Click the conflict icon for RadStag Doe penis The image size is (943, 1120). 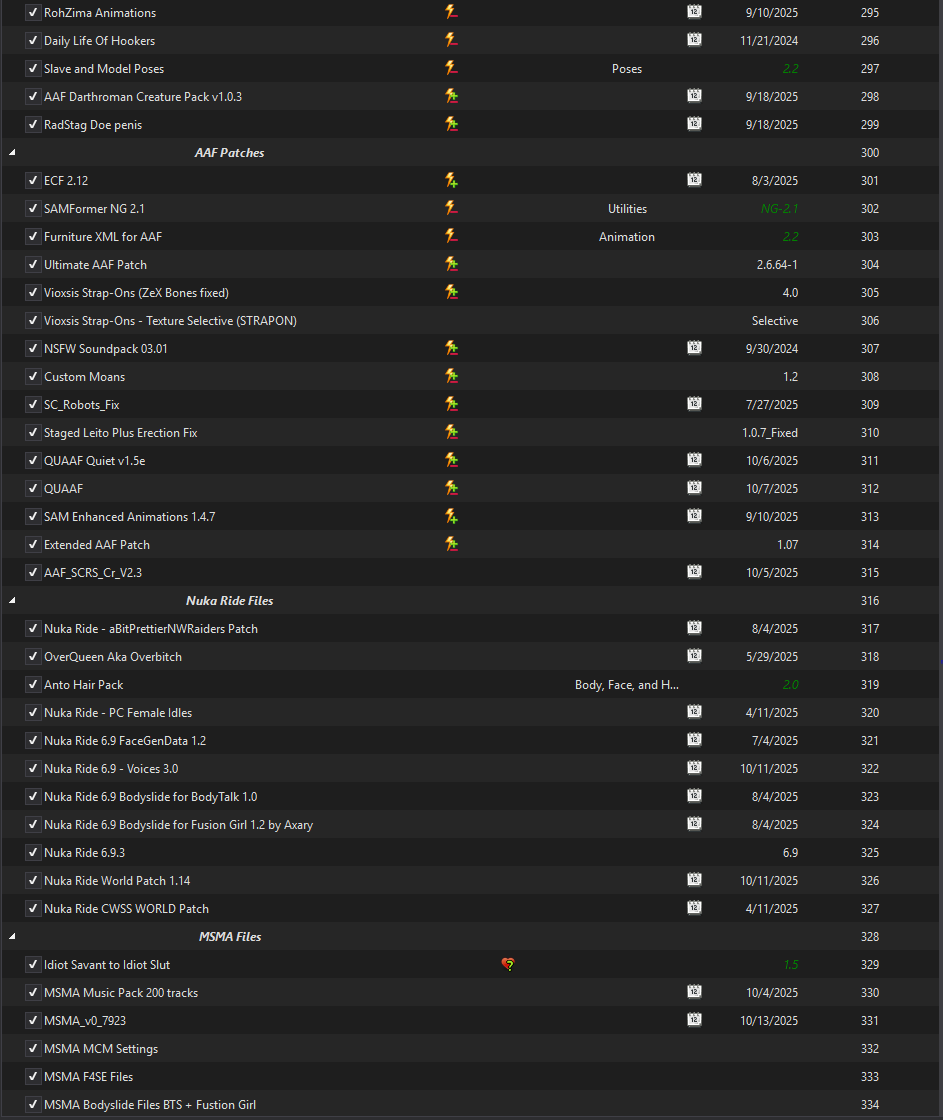(x=451, y=124)
